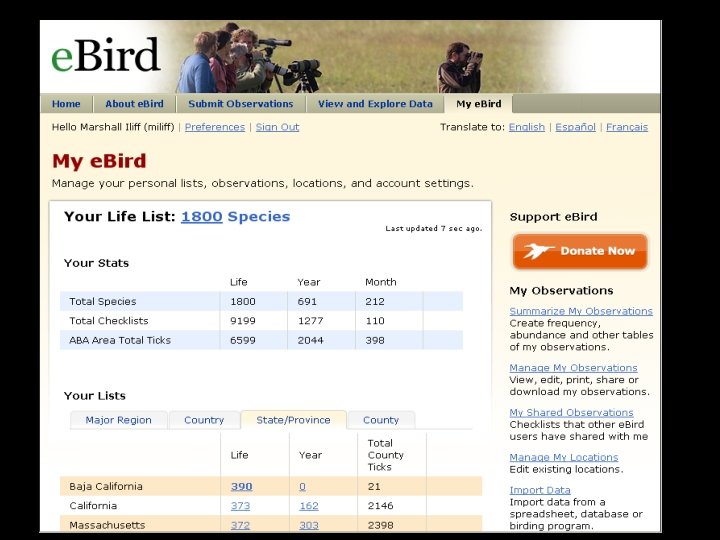Viewport: 720px width, 540px height.
Task: Click Baja California county ticks value 21
Action: [374, 486]
